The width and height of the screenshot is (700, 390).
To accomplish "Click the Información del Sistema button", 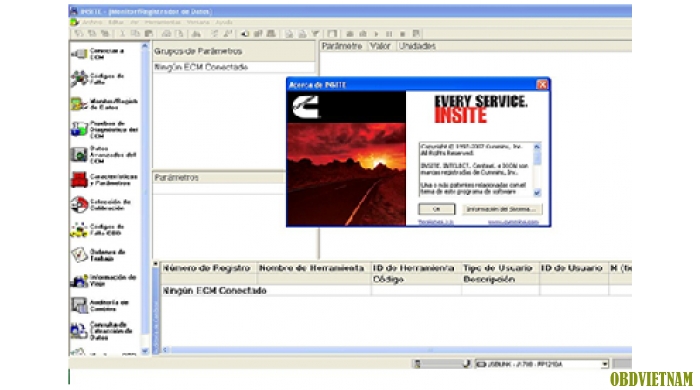I will pyautogui.click(x=501, y=209).
